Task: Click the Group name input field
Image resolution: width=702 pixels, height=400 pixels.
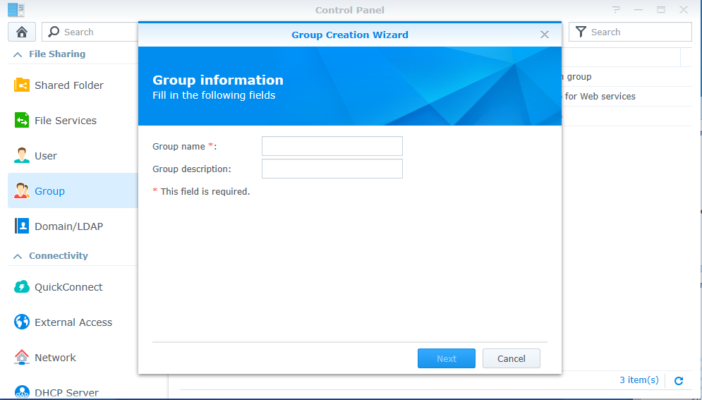Action: pos(332,146)
